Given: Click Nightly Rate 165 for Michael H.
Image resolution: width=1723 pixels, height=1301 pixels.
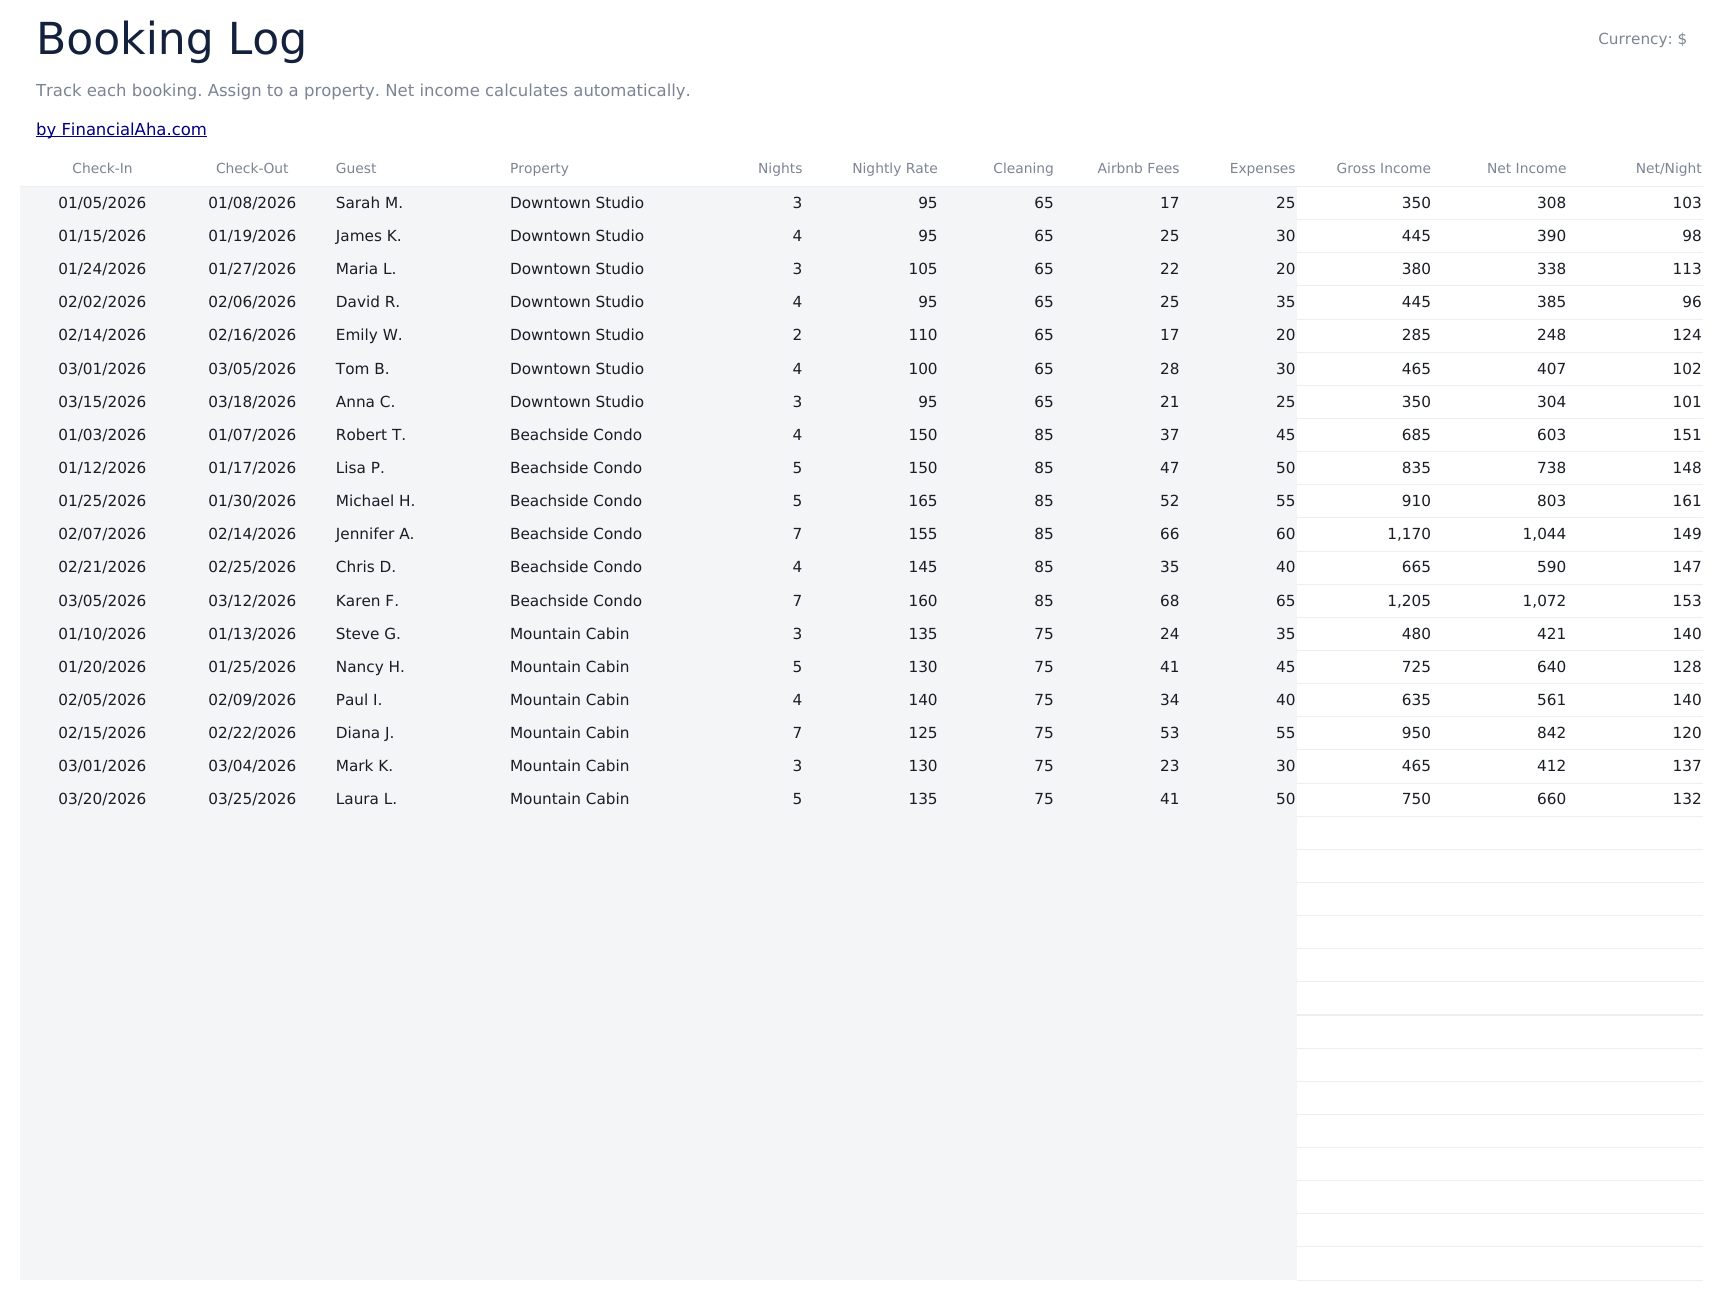Looking at the screenshot, I should click(923, 501).
